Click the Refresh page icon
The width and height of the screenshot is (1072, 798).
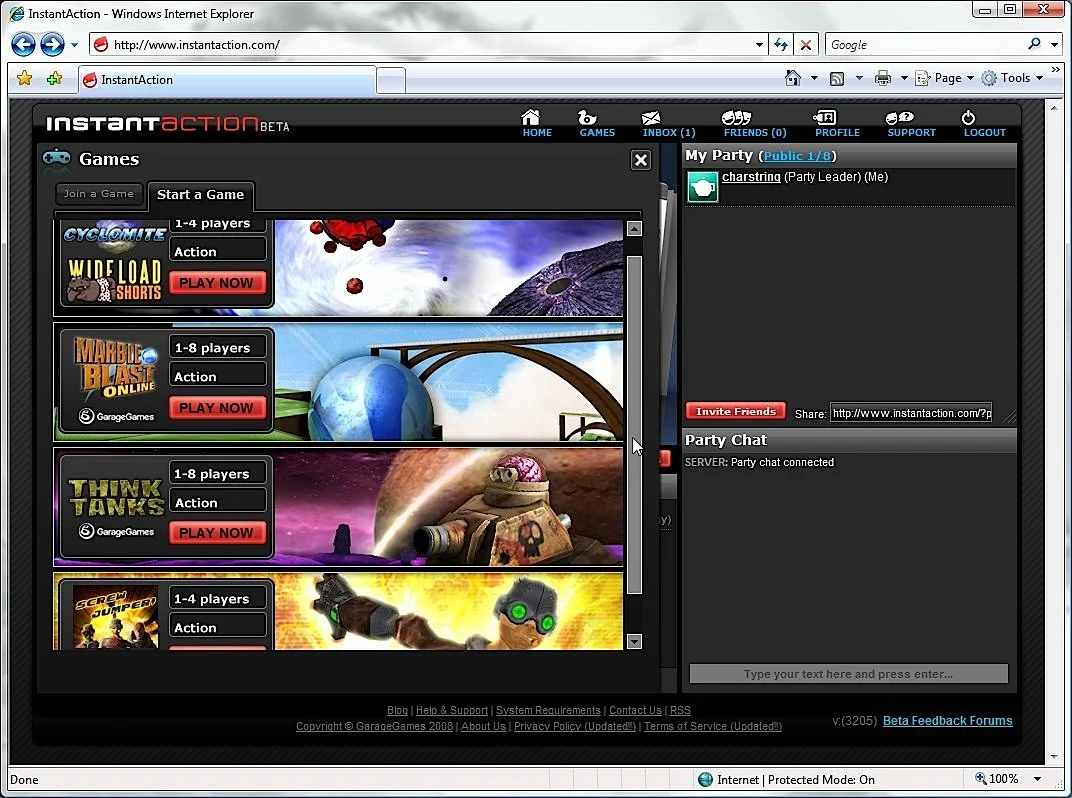(781, 45)
